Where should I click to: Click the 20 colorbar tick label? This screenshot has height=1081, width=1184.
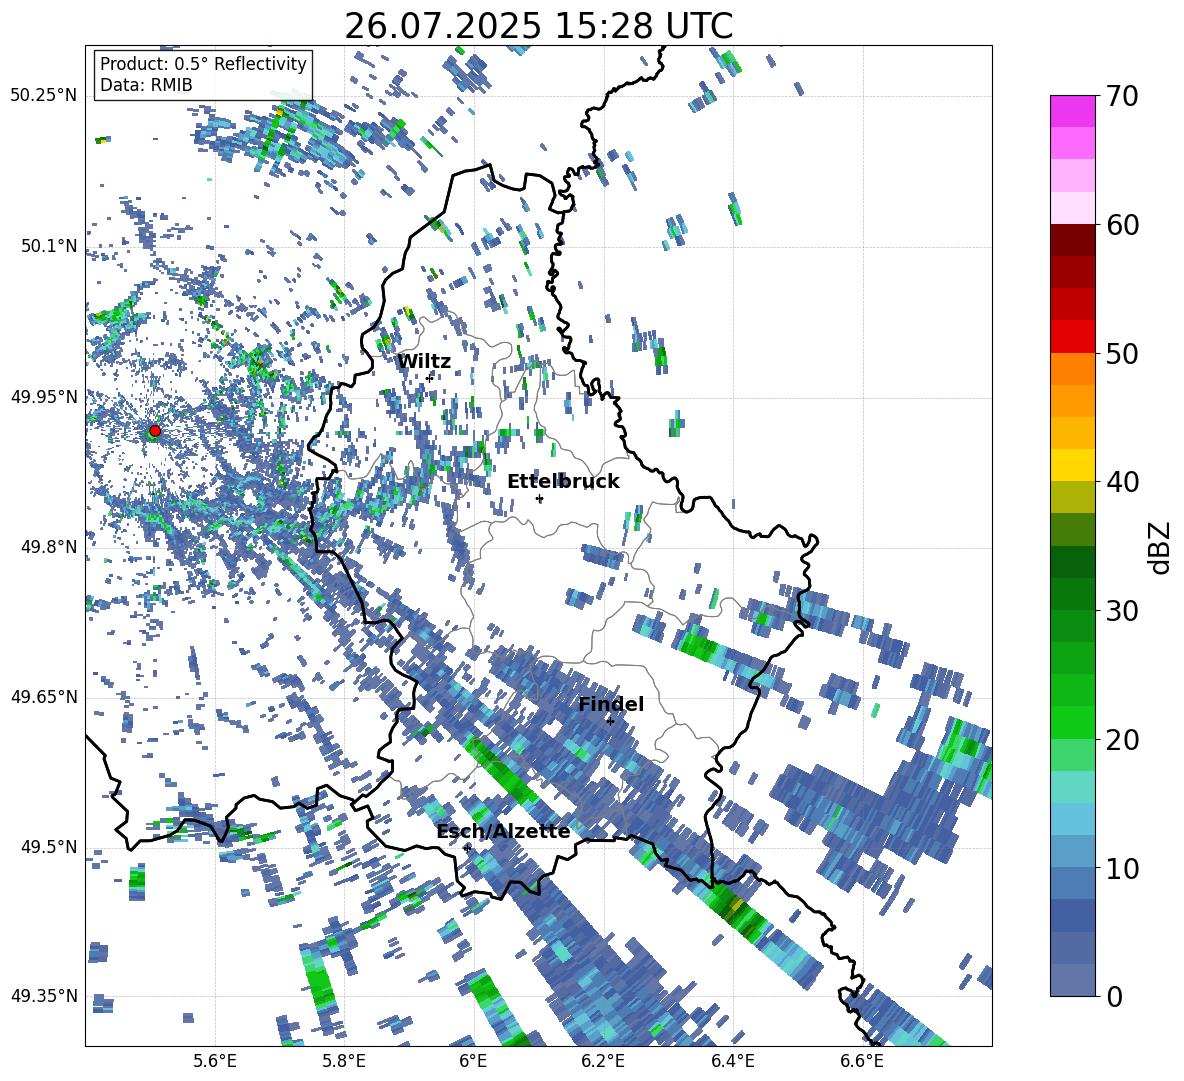(x=1121, y=739)
